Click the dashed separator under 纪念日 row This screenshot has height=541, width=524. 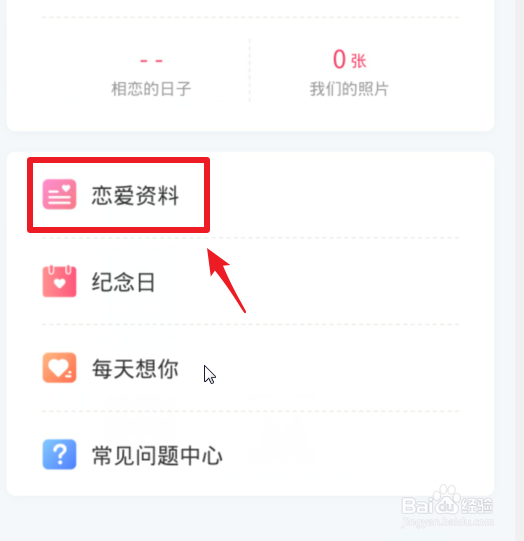(251, 324)
